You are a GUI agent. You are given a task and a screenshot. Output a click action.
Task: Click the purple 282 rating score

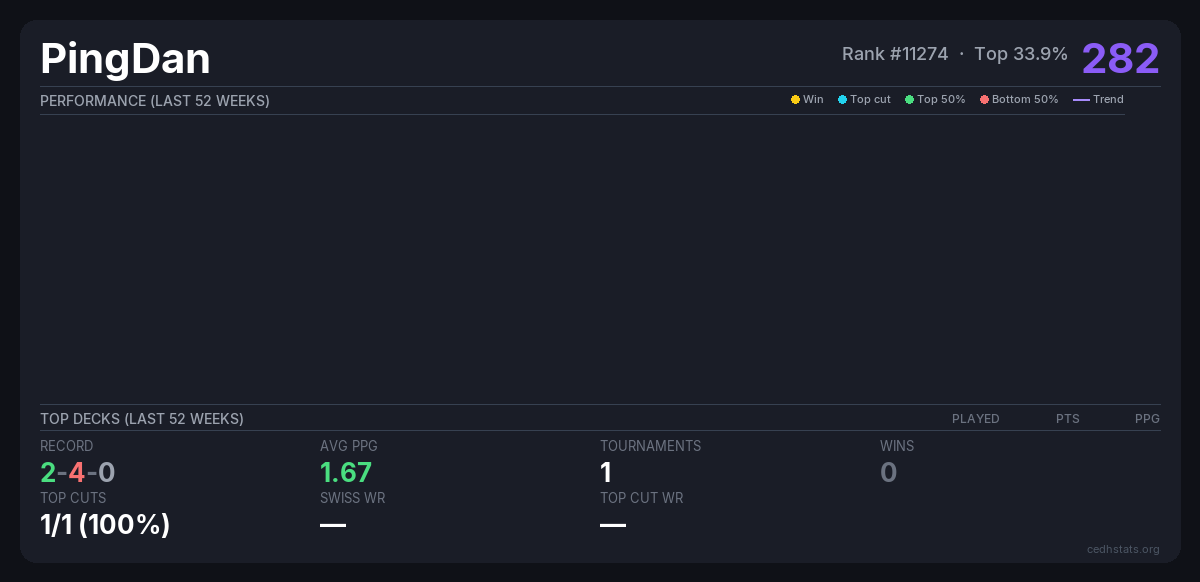(x=1120, y=59)
